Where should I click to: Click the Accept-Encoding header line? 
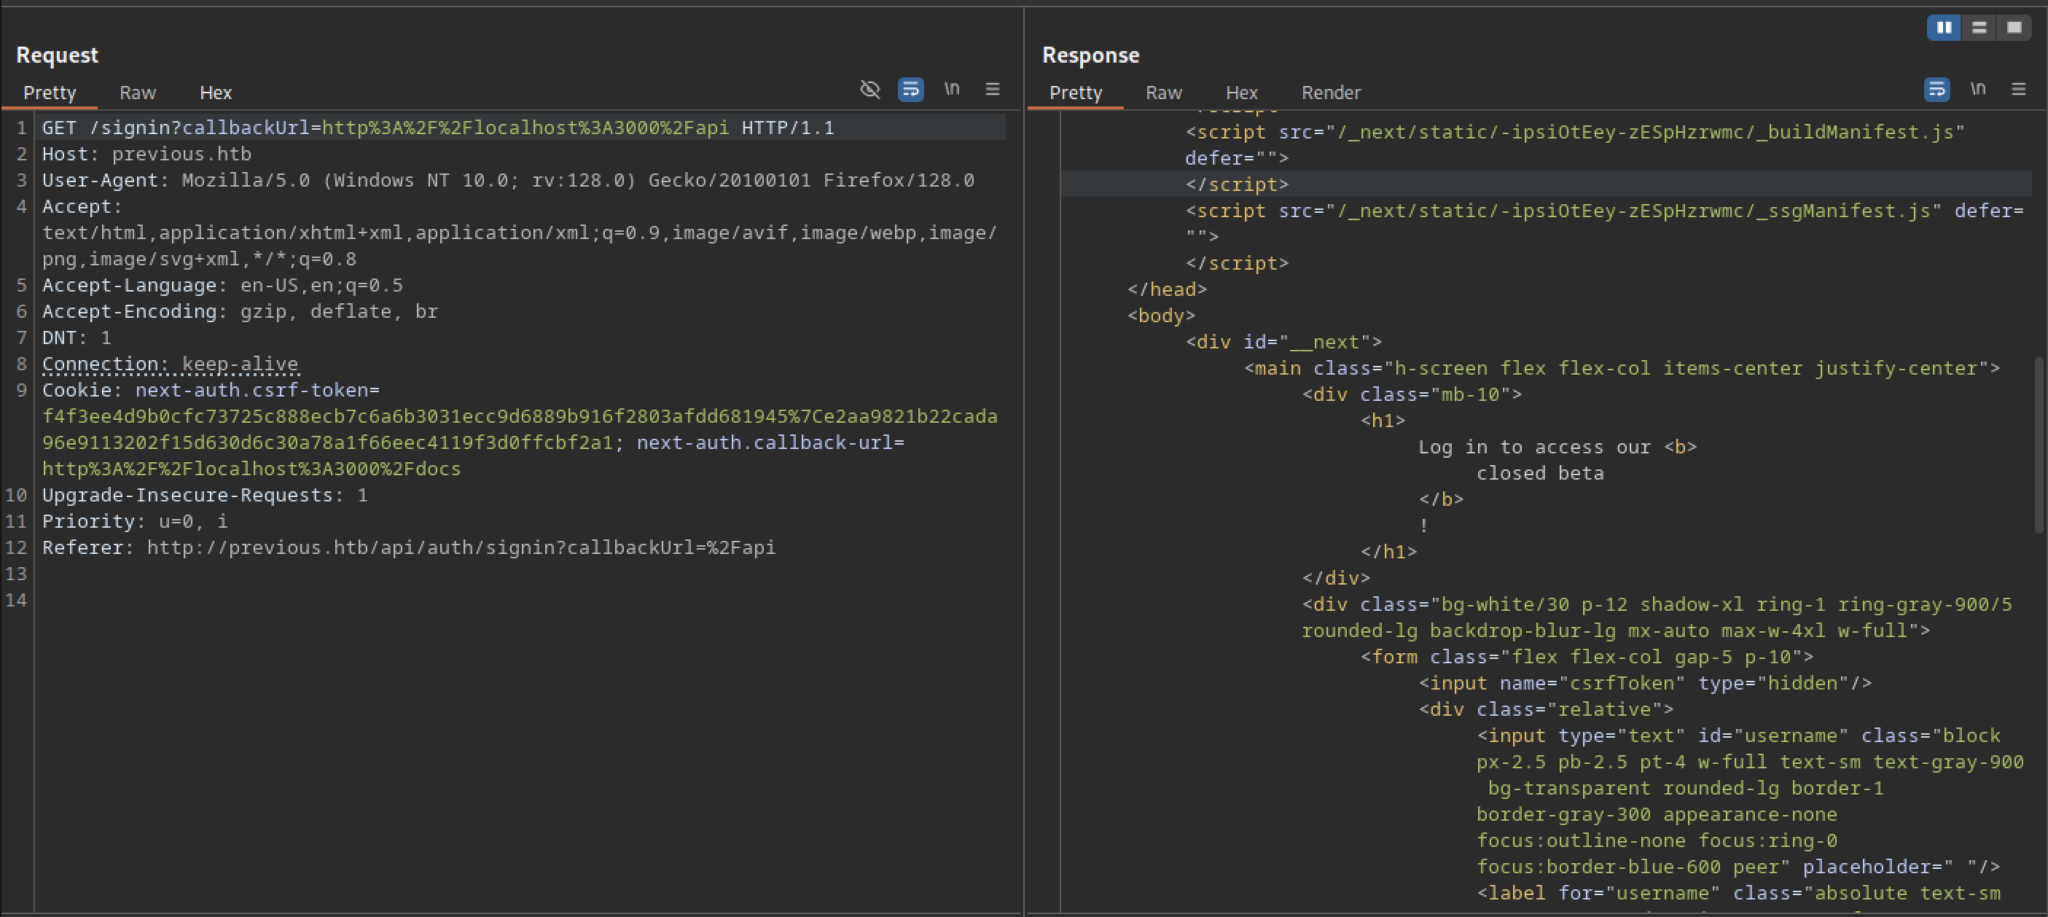point(240,311)
